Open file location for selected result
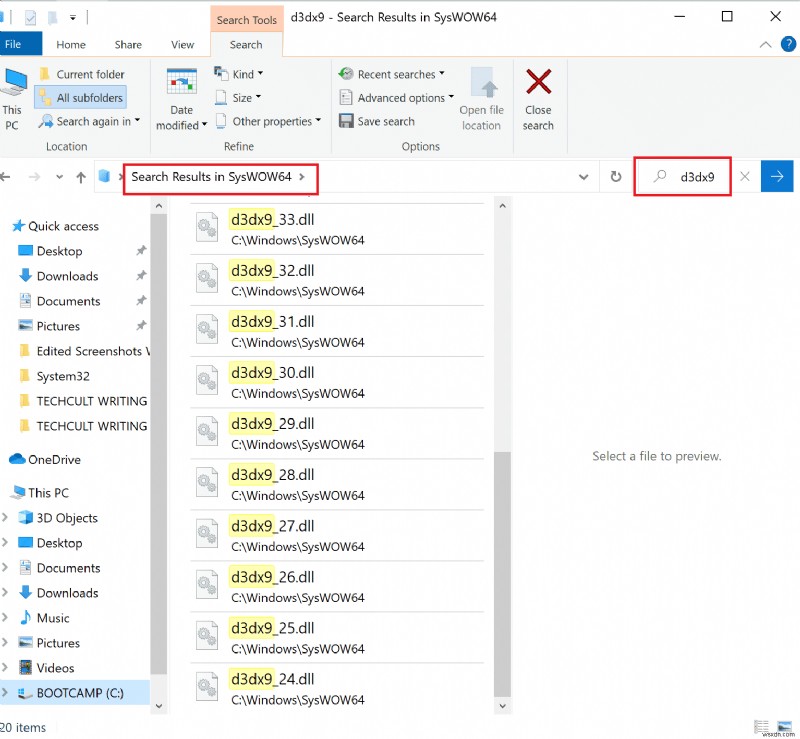 point(481,101)
